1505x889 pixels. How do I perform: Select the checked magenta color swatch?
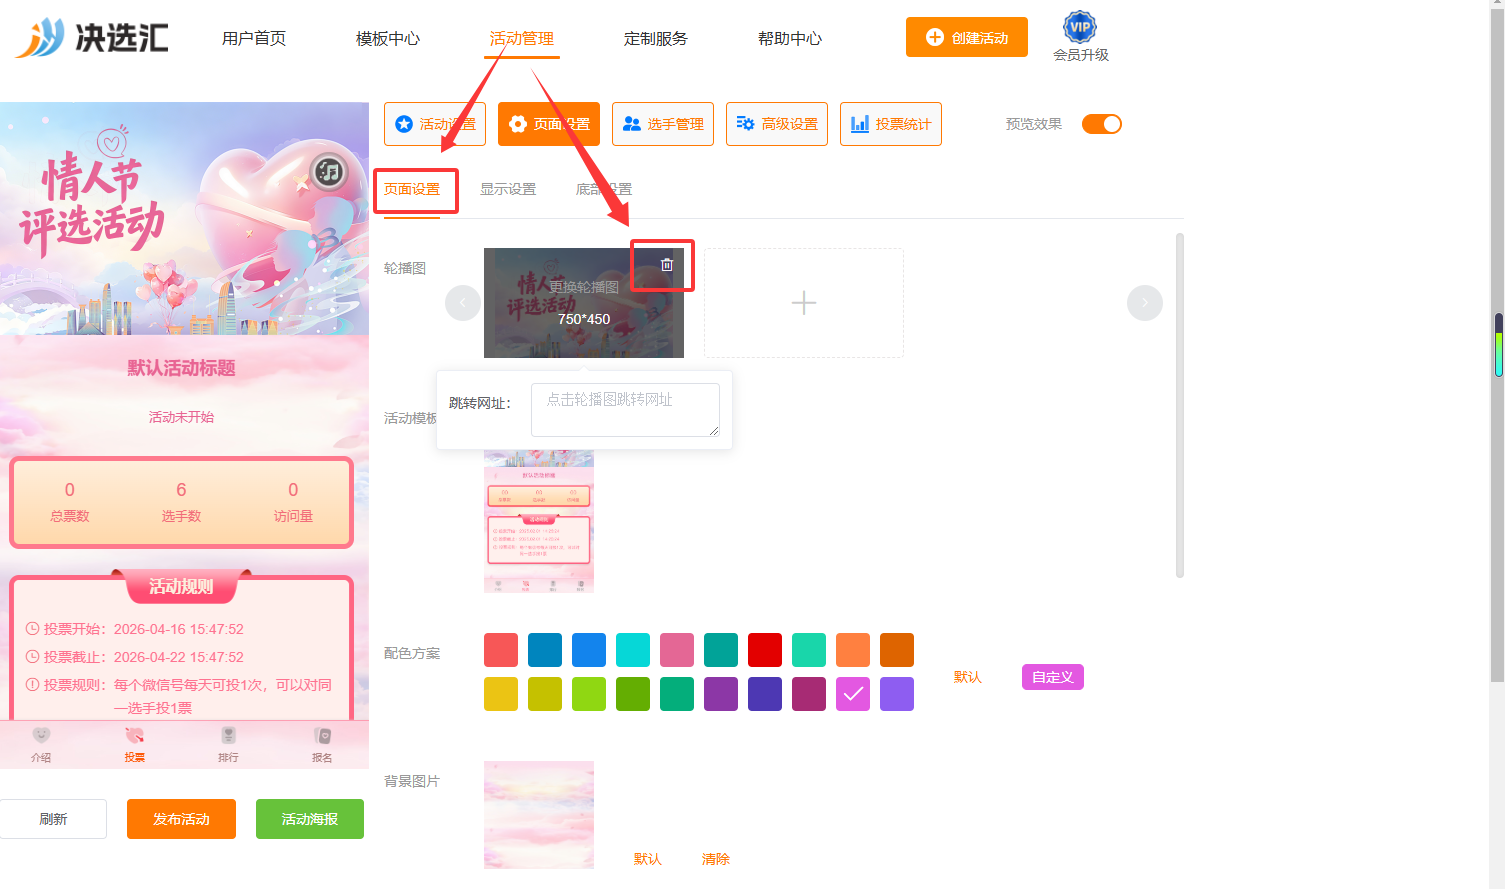pyautogui.click(x=853, y=694)
